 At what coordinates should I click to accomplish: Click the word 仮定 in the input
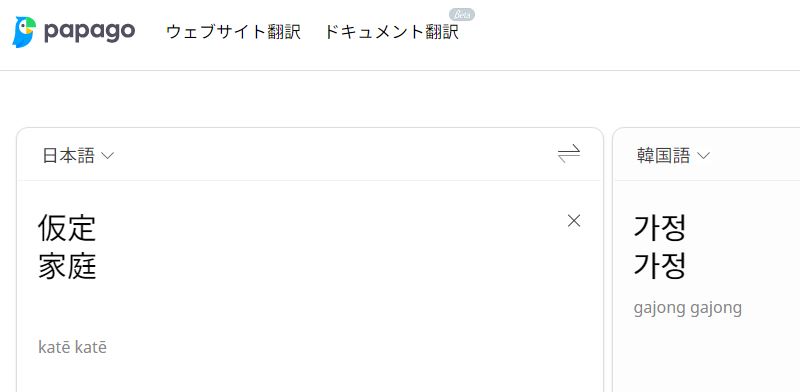coord(67,228)
